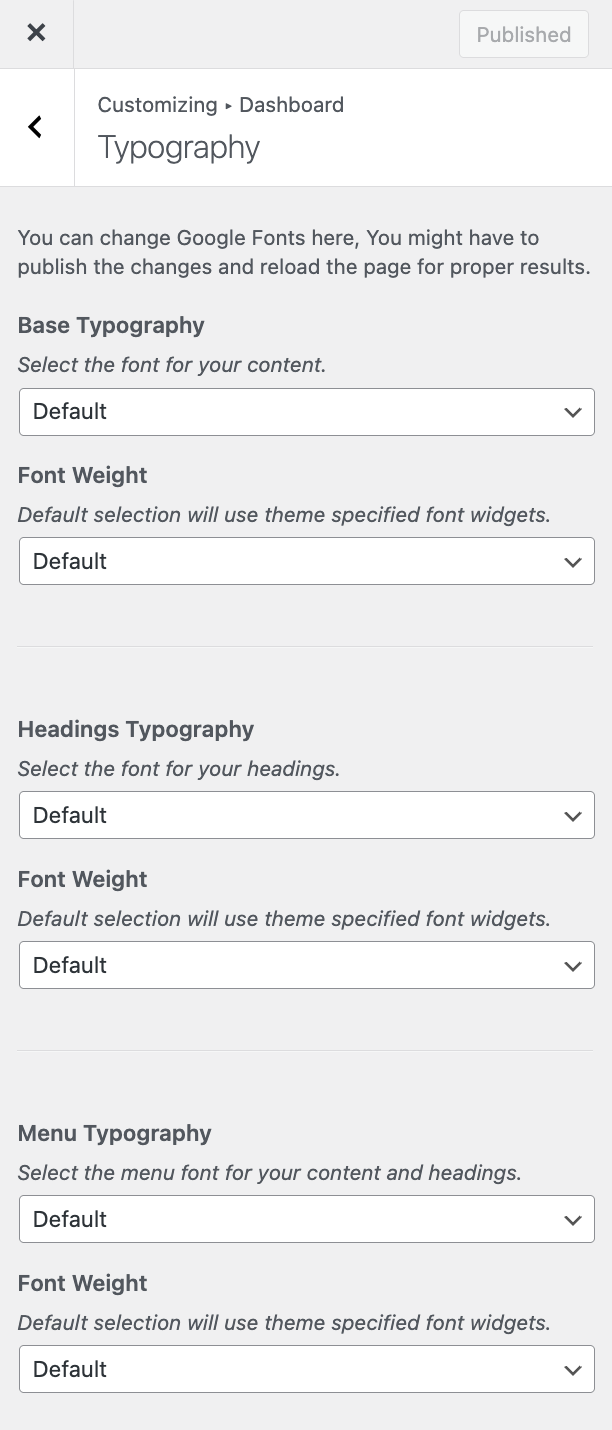Close the Customizer with the X icon

[x=36, y=33]
